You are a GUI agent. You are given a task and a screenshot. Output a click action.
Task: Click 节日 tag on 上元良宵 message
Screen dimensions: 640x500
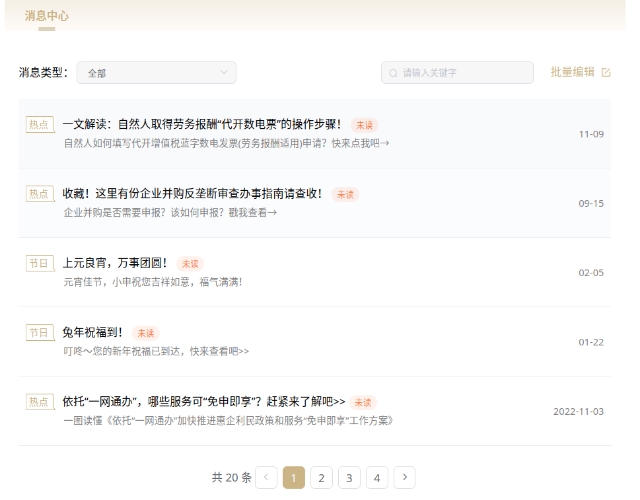pos(40,263)
